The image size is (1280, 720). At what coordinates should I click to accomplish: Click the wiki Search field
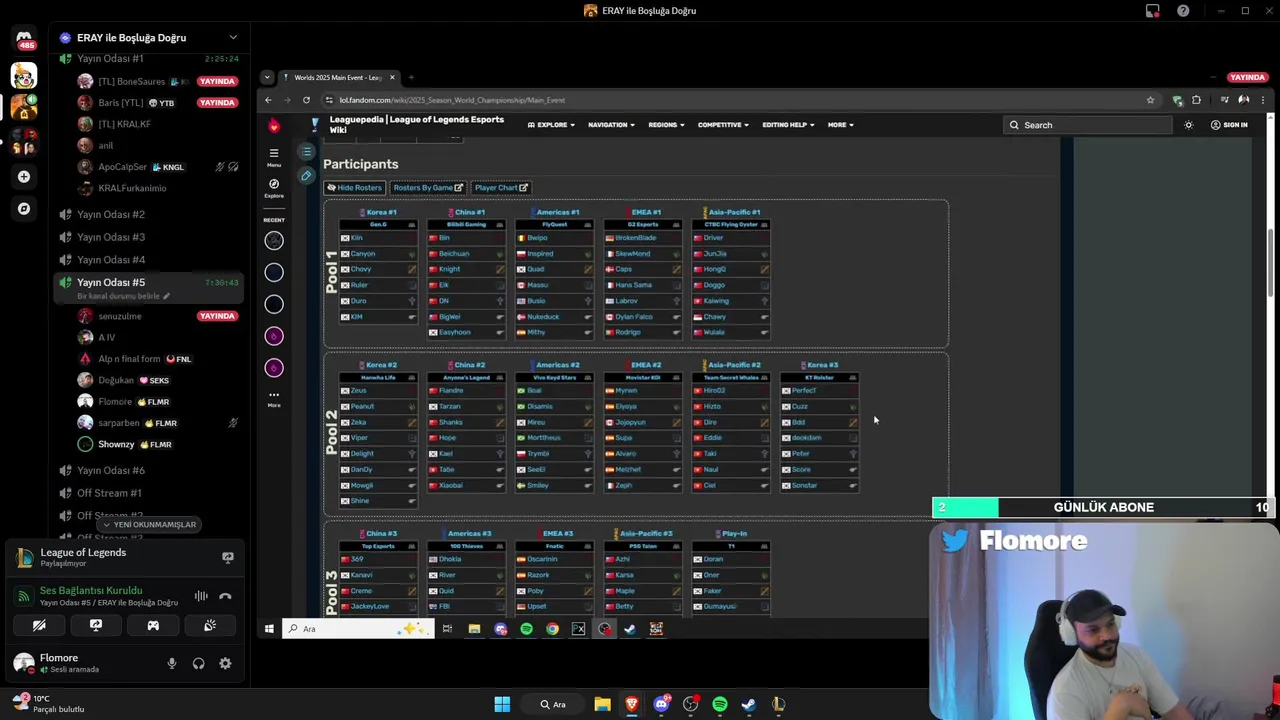1088,125
